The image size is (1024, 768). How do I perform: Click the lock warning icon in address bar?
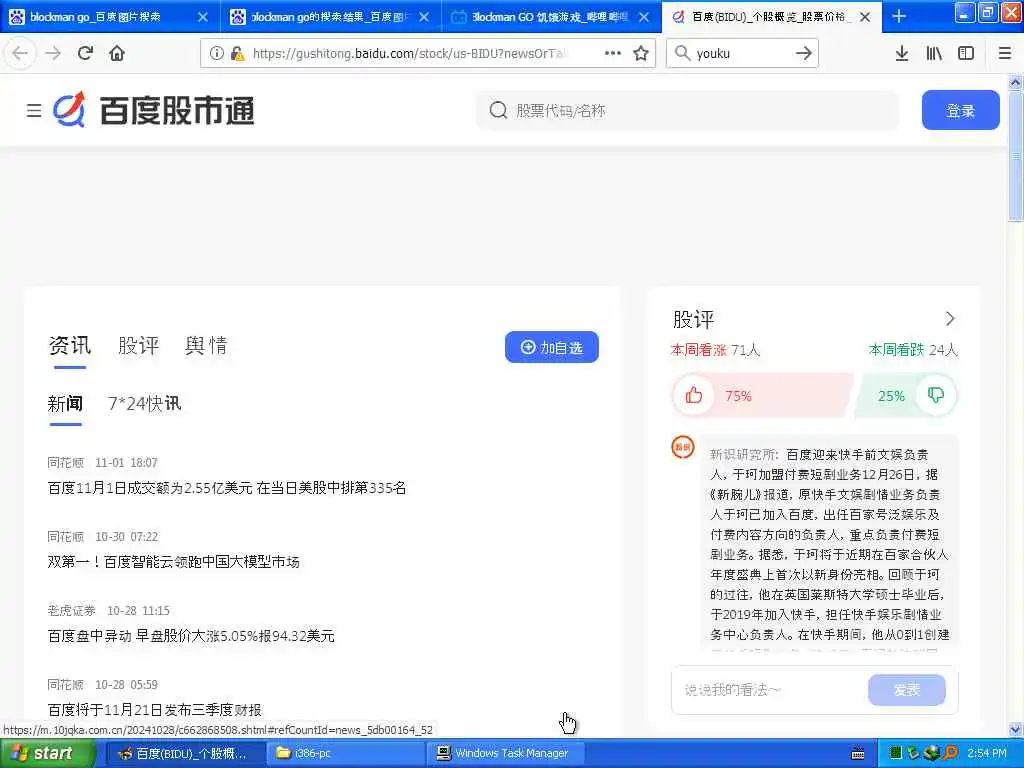(237, 54)
